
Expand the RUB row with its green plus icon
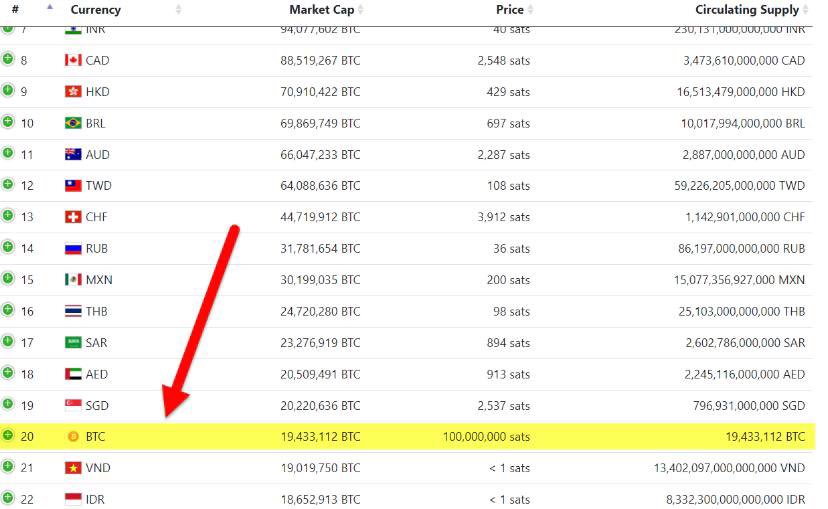tap(7, 247)
